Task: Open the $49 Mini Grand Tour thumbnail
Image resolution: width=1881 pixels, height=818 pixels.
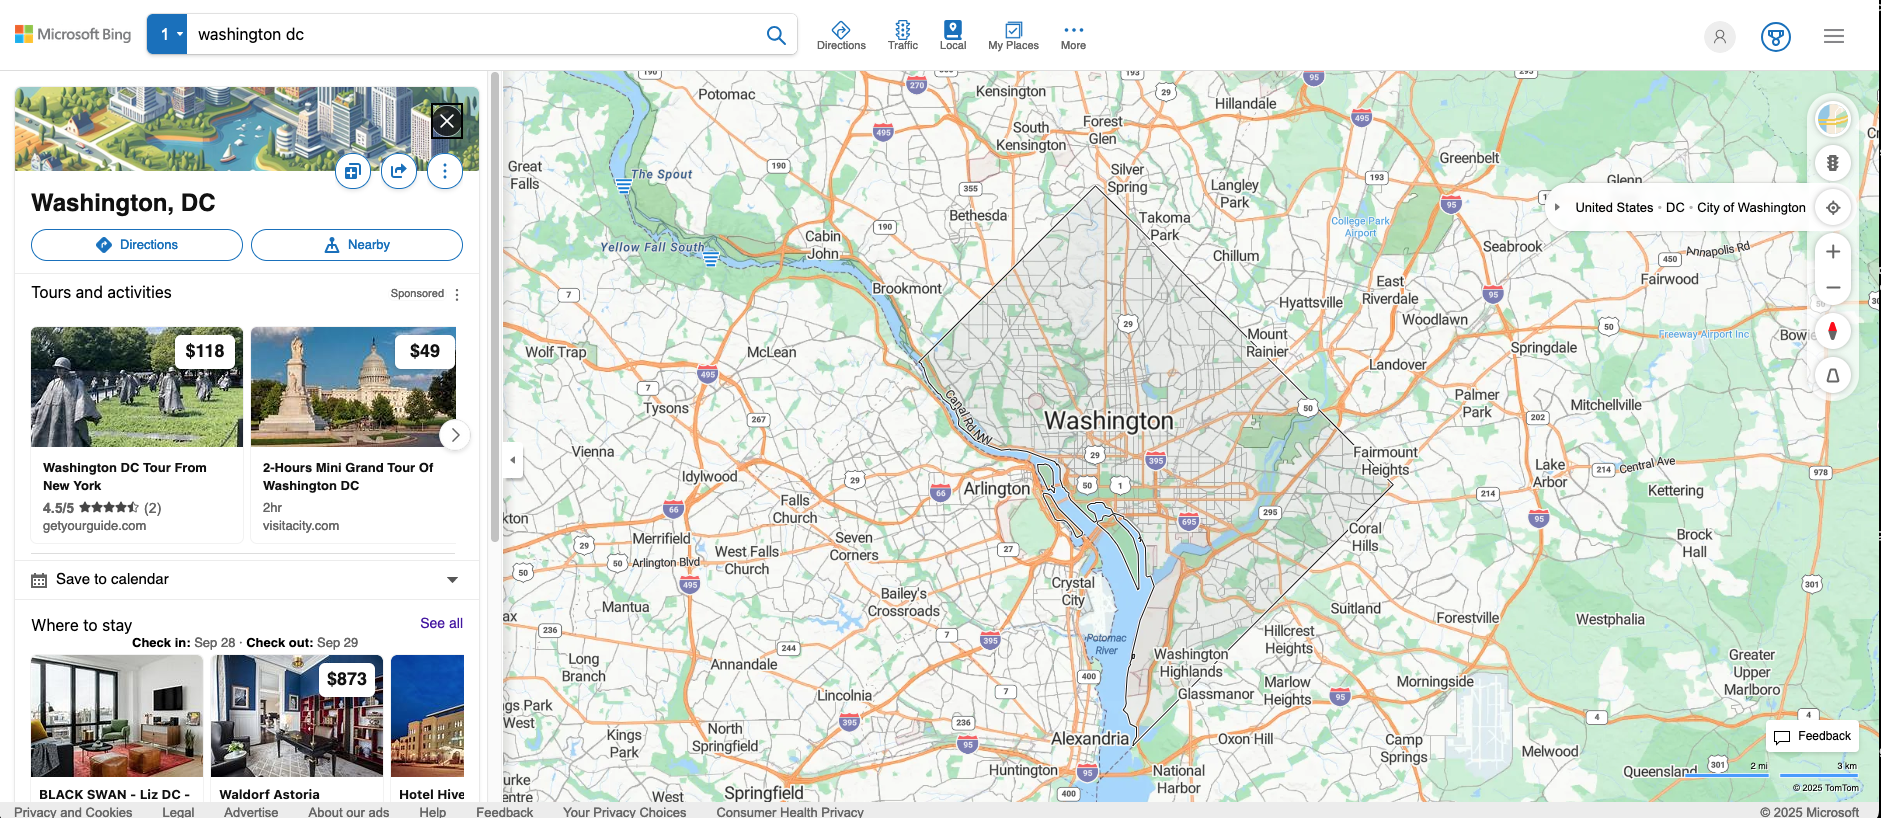Action: tap(353, 387)
